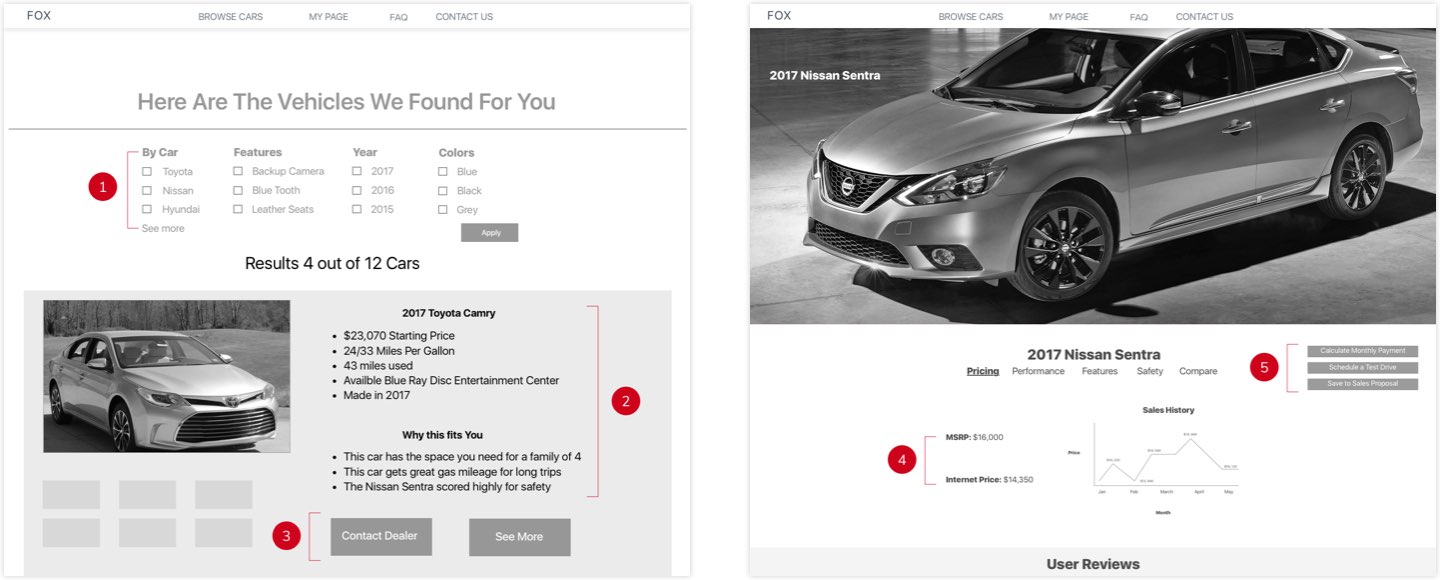Tick the Nissan checkbox

point(147,191)
